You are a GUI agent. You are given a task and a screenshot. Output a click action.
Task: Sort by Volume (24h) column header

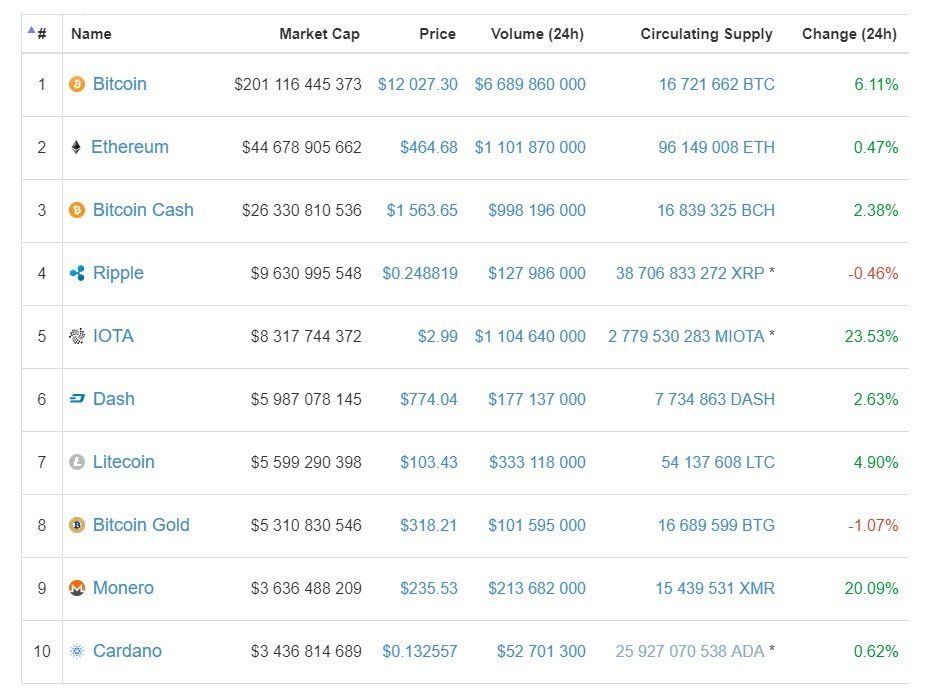click(x=537, y=34)
